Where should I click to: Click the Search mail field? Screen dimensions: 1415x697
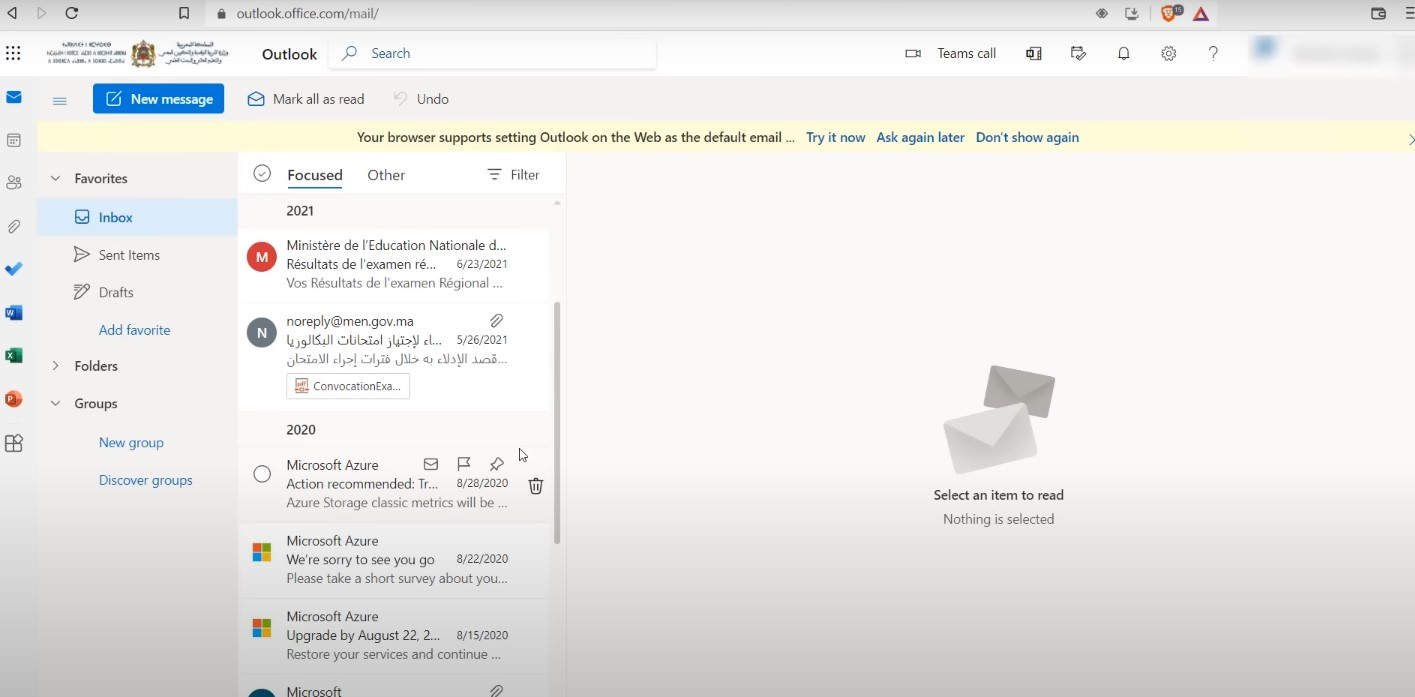493,54
